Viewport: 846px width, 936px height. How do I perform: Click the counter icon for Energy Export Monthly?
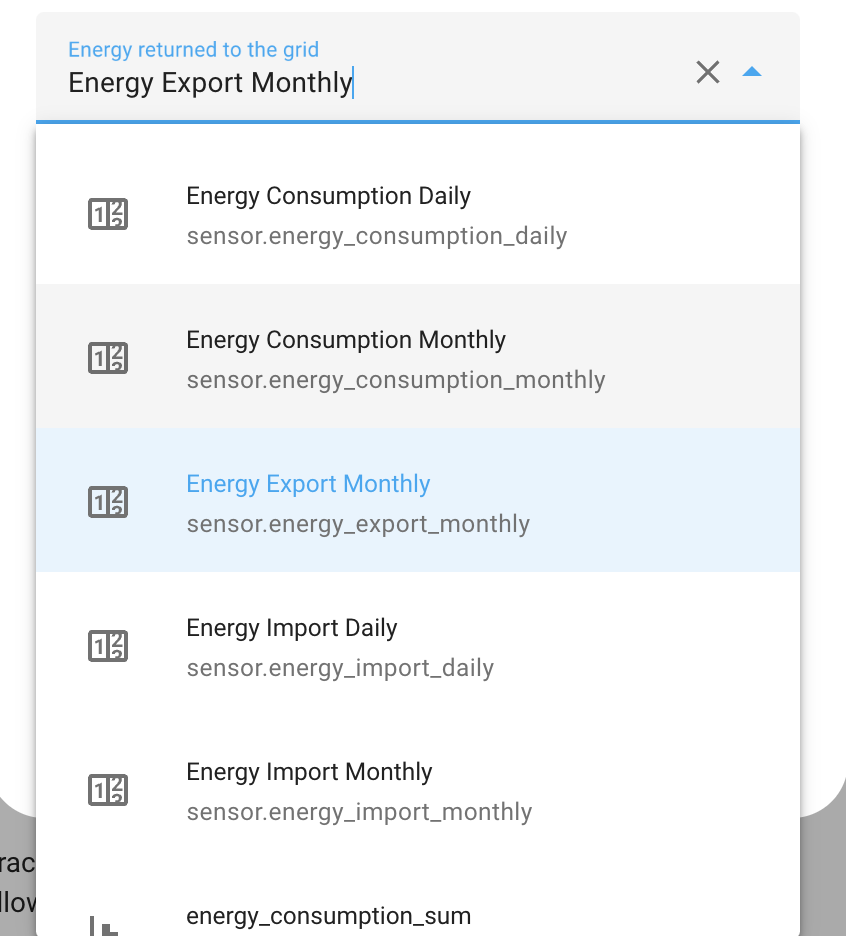[x=108, y=501]
